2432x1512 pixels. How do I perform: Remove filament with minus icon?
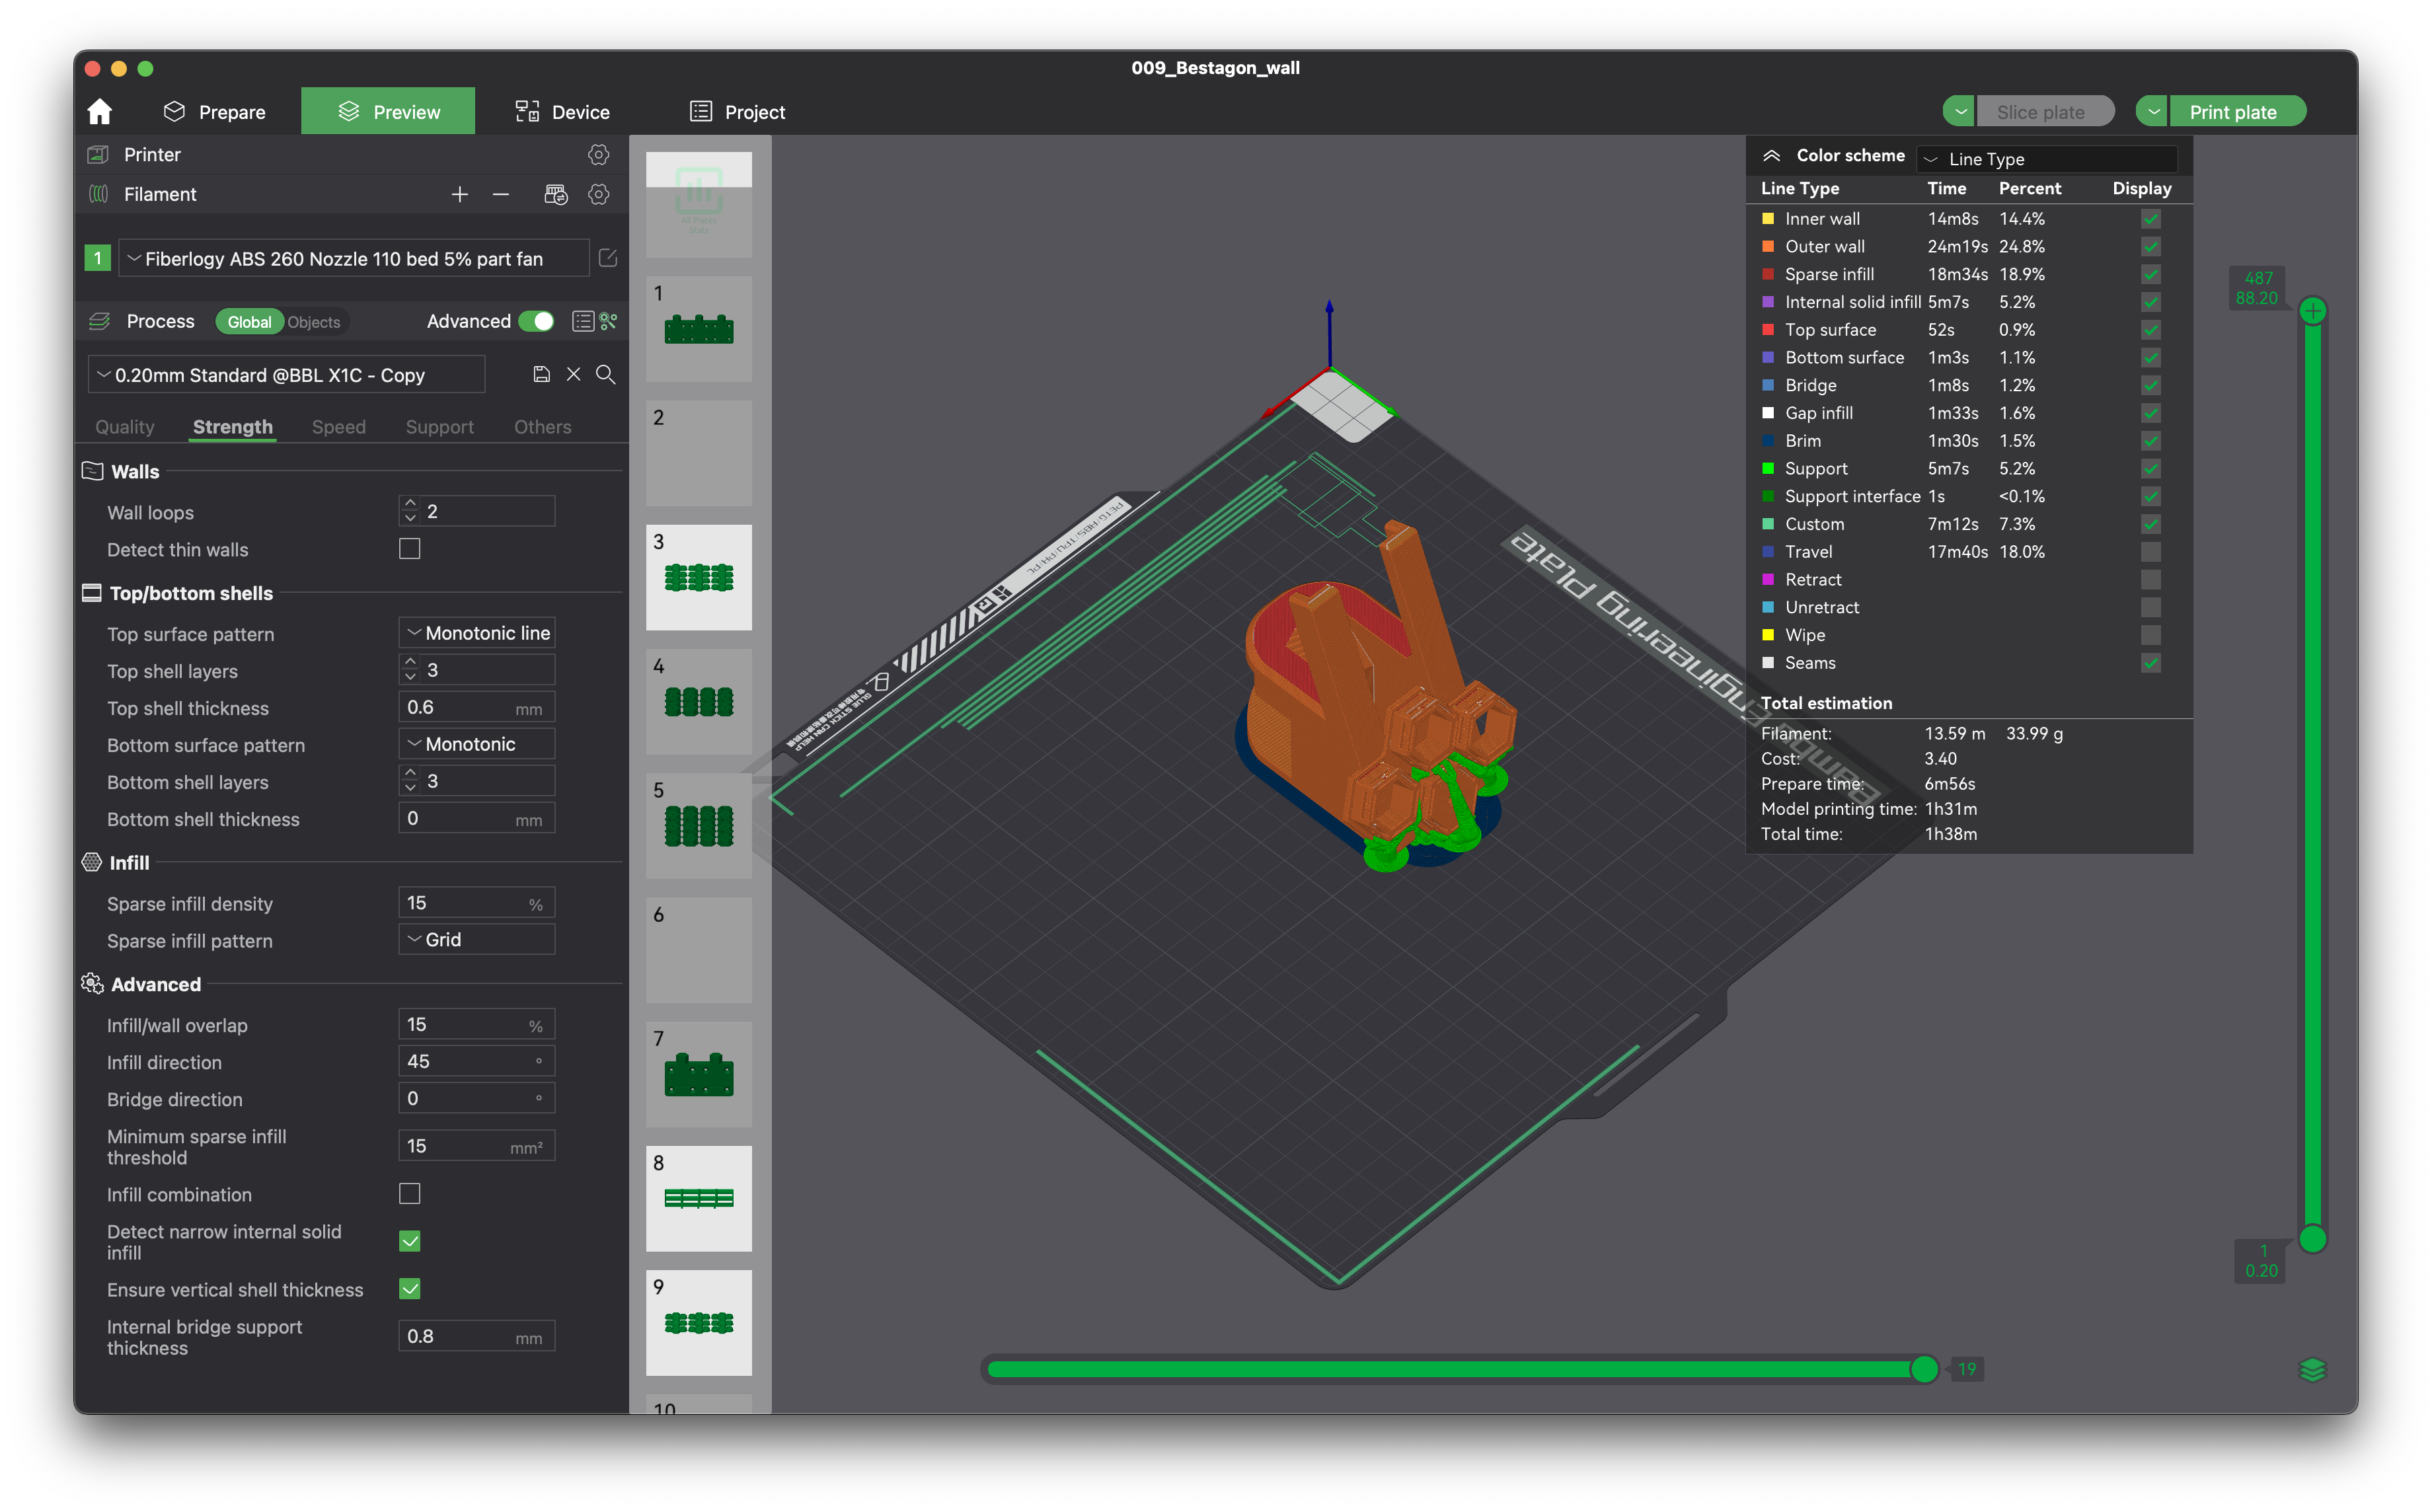coord(501,194)
